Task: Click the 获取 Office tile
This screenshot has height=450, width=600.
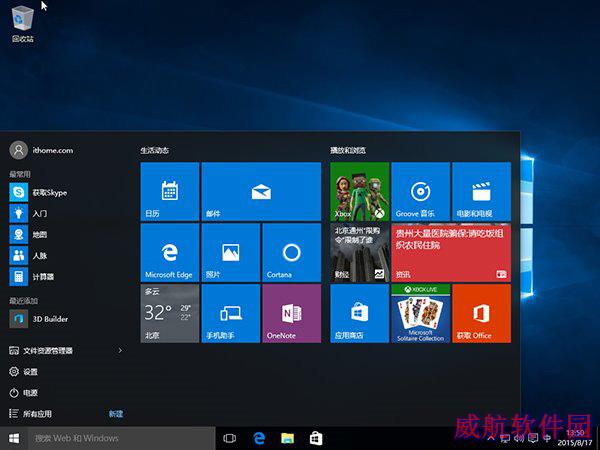Action: point(481,313)
